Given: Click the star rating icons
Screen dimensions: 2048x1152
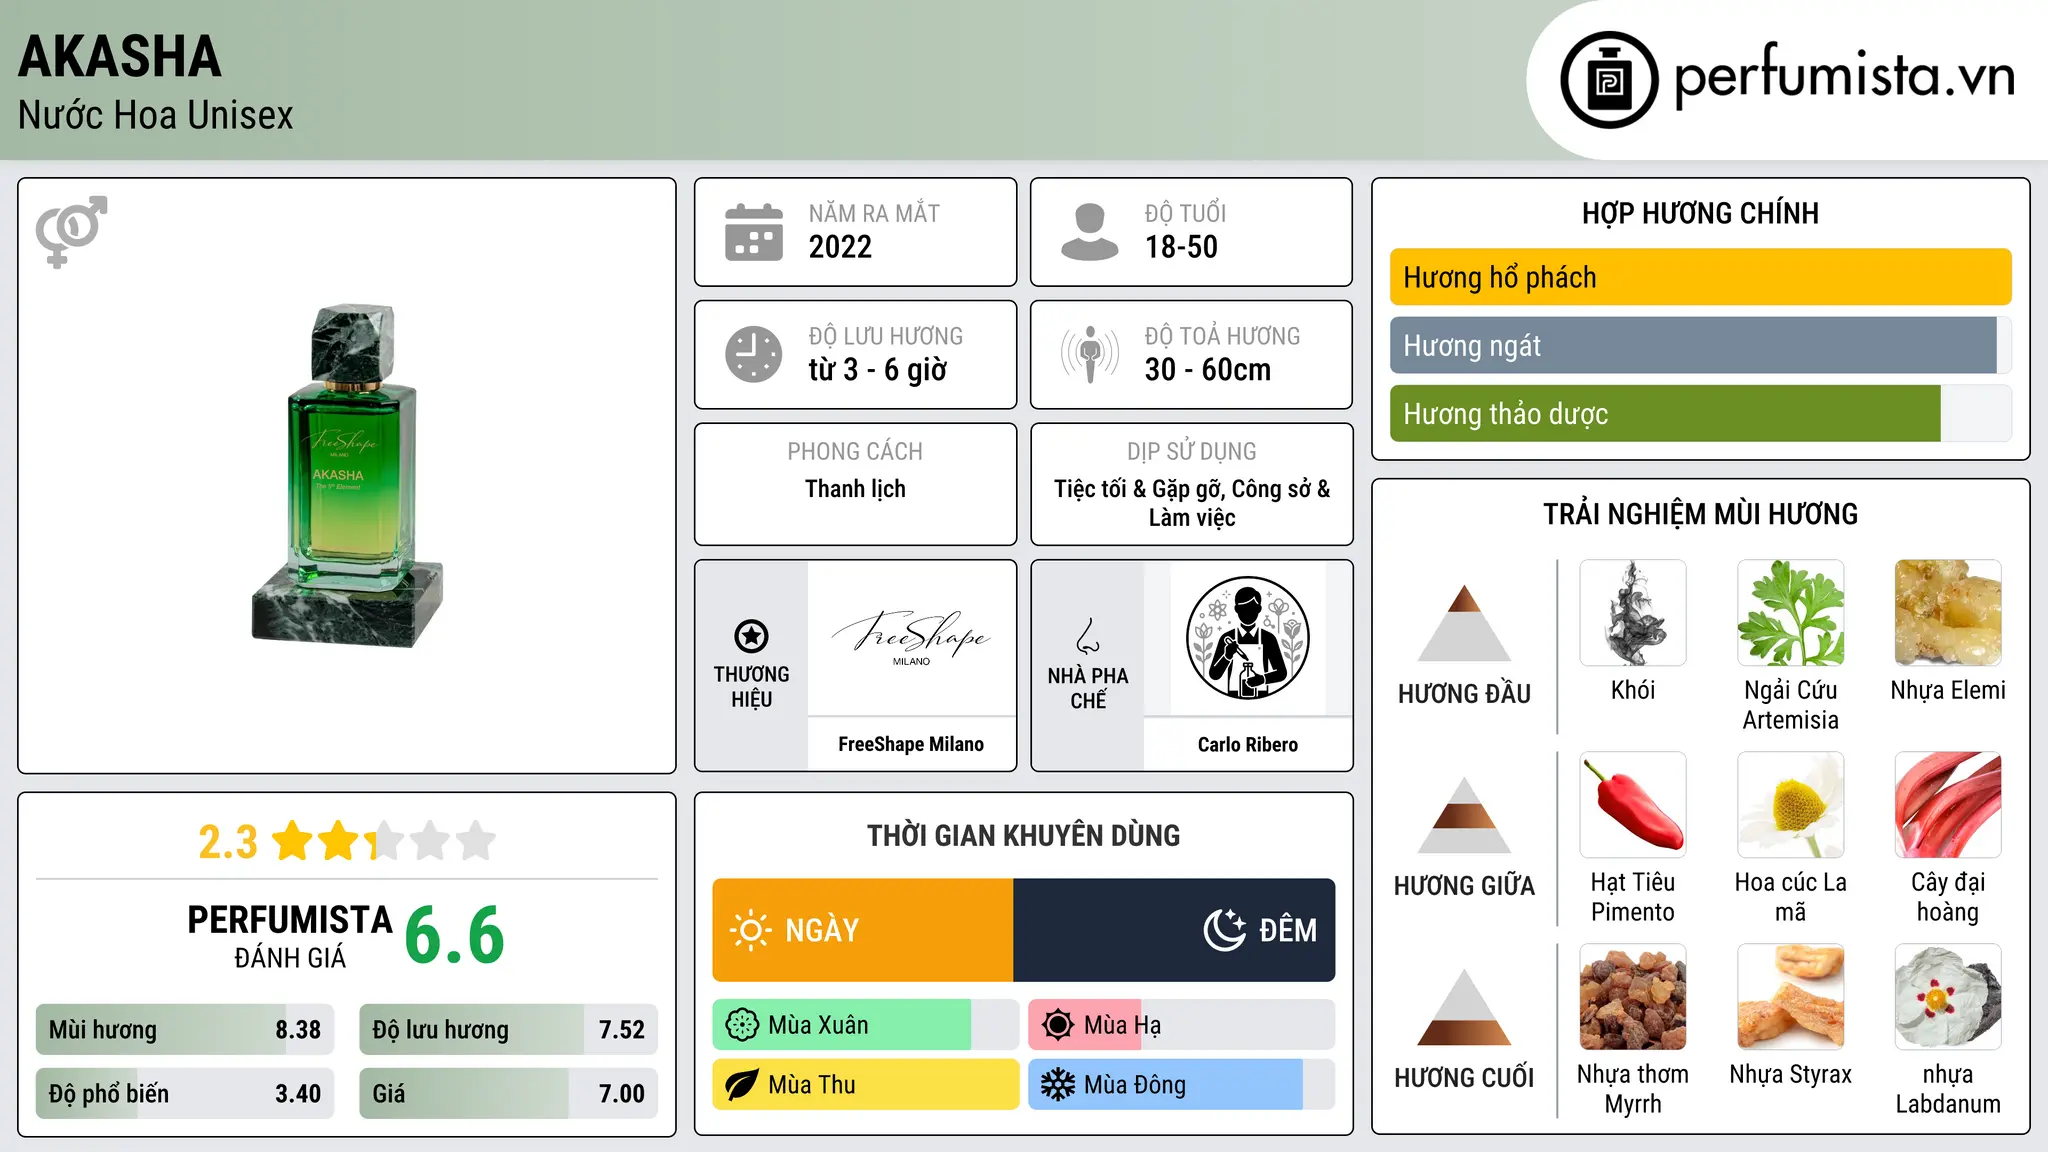Looking at the screenshot, I should [x=384, y=841].
